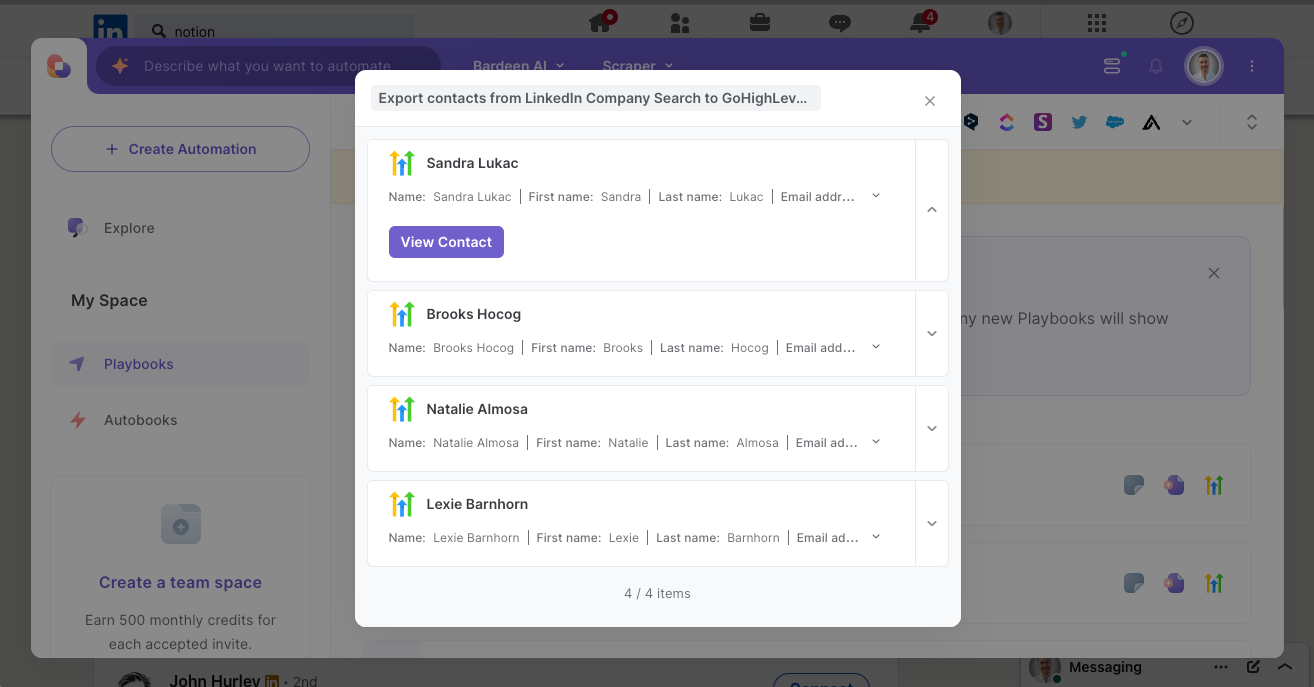The height and width of the screenshot is (687, 1314).
Task: Click the team space folder icon
Action: tap(181, 524)
